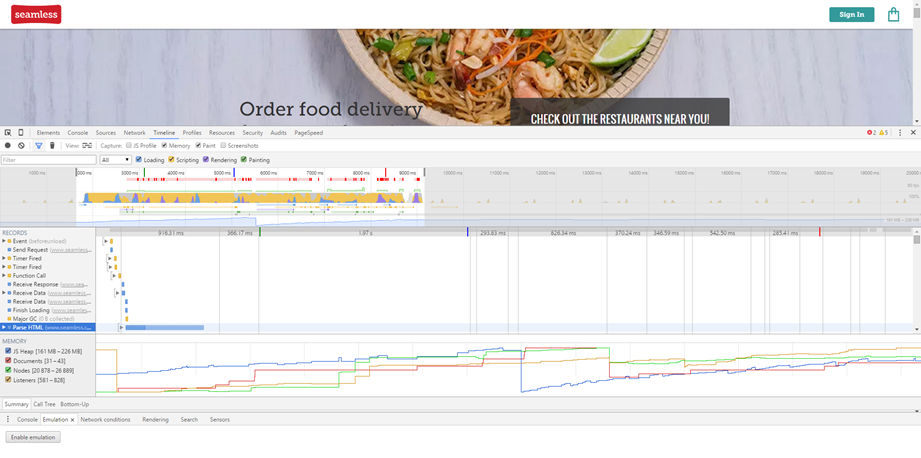Viewport: 921px width, 458px height.
Task: Open the Sensors drawer tab
Action: [x=220, y=420]
